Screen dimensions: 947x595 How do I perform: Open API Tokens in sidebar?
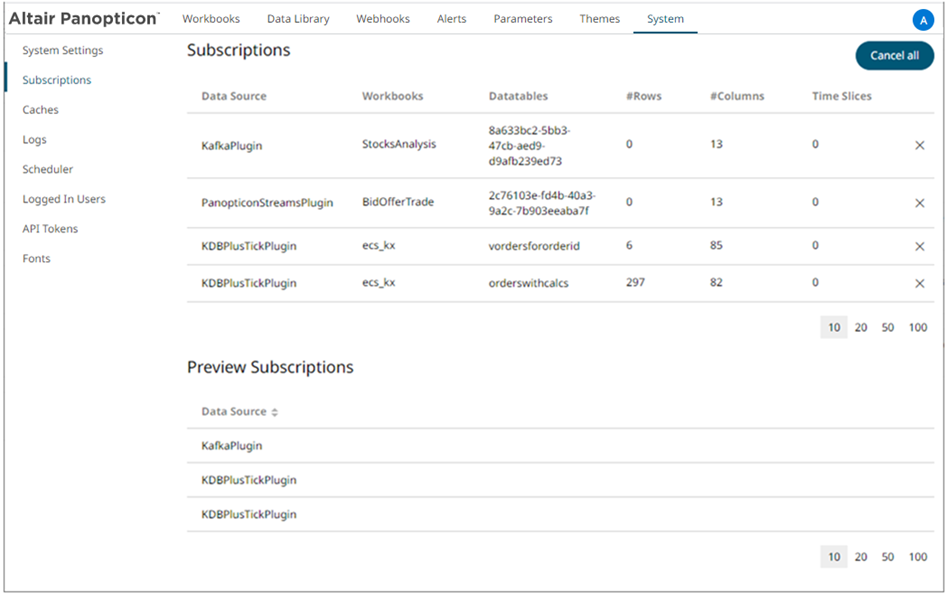tap(50, 229)
